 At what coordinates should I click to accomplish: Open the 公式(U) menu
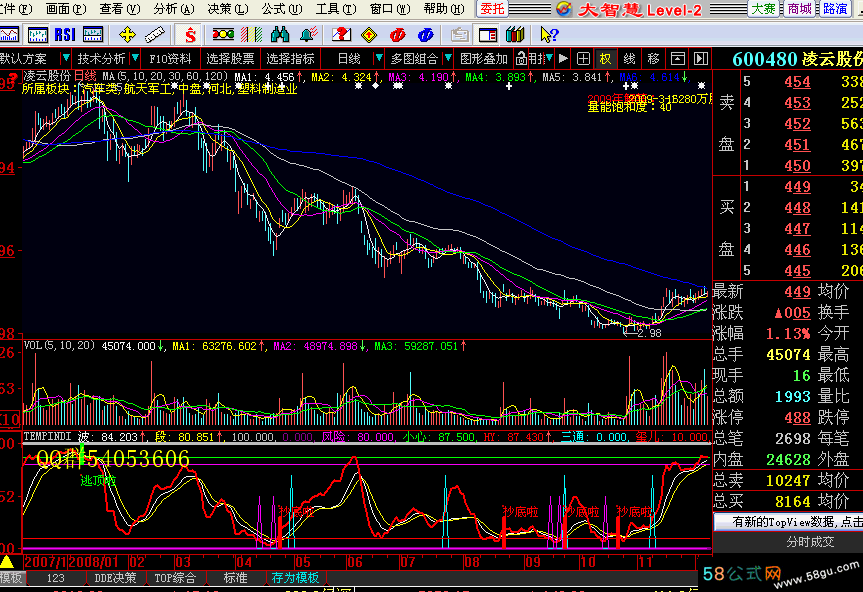click(x=282, y=9)
